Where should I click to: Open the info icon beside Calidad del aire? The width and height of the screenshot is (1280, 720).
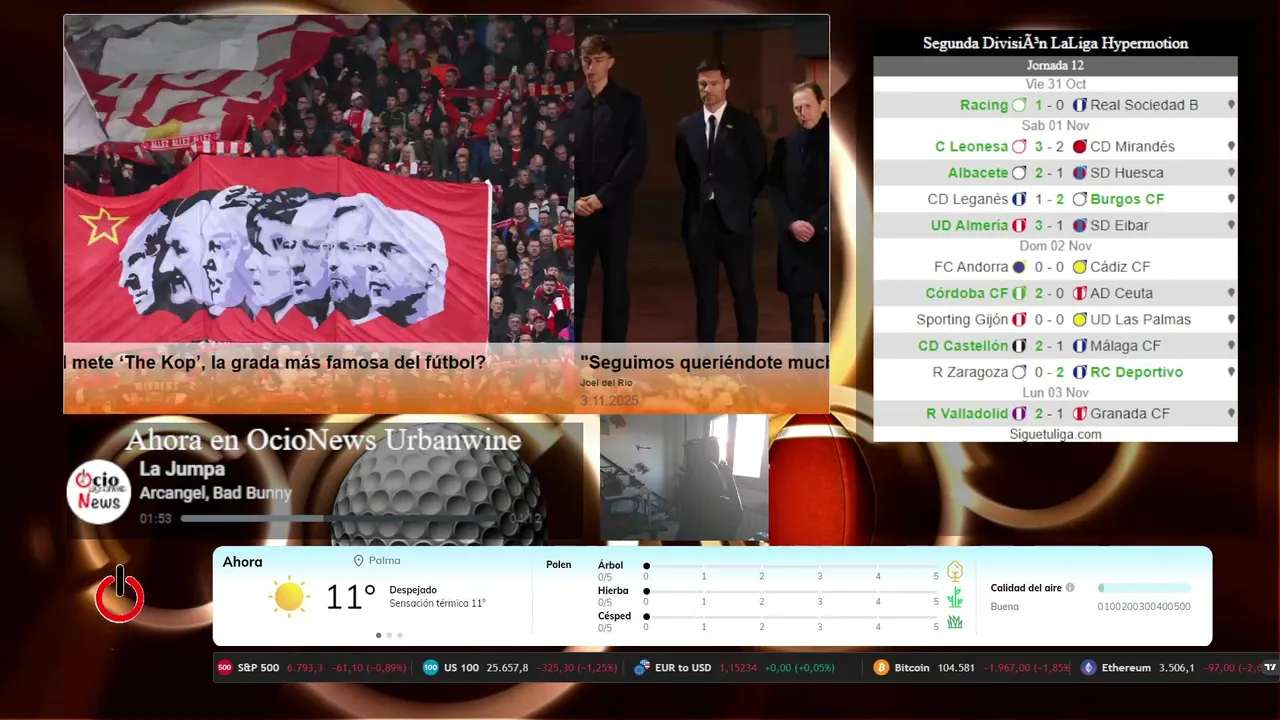point(1070,588)
